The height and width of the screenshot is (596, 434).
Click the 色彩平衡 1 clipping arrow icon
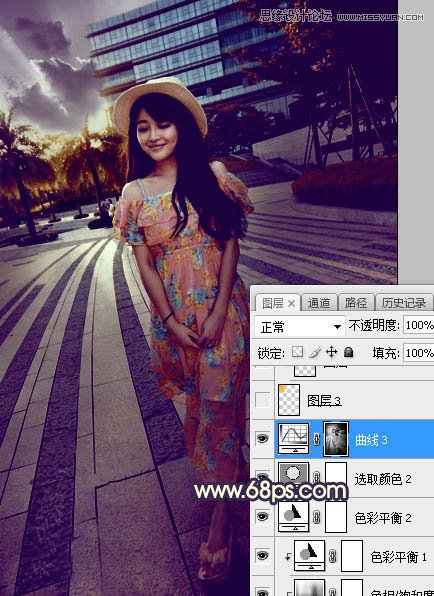(x=288, y=556)
